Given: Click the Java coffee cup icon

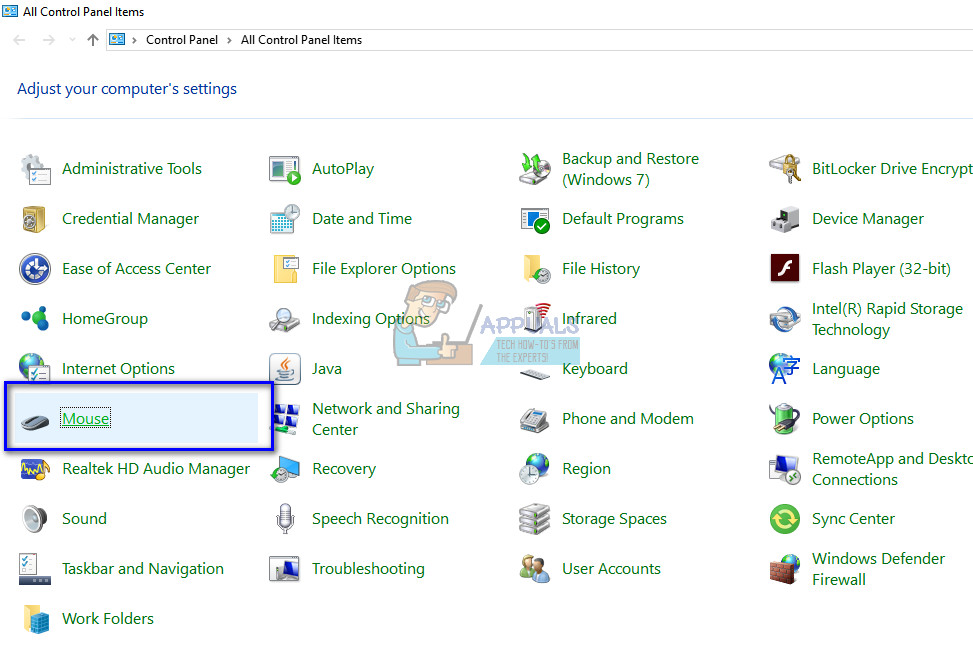Looking at the screenshot, I should [x=285, y=369].
